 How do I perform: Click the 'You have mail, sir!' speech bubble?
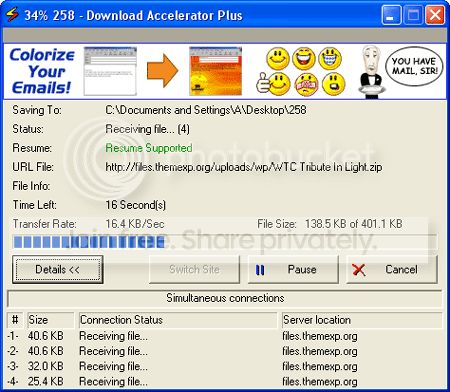[x=414, y=66]
